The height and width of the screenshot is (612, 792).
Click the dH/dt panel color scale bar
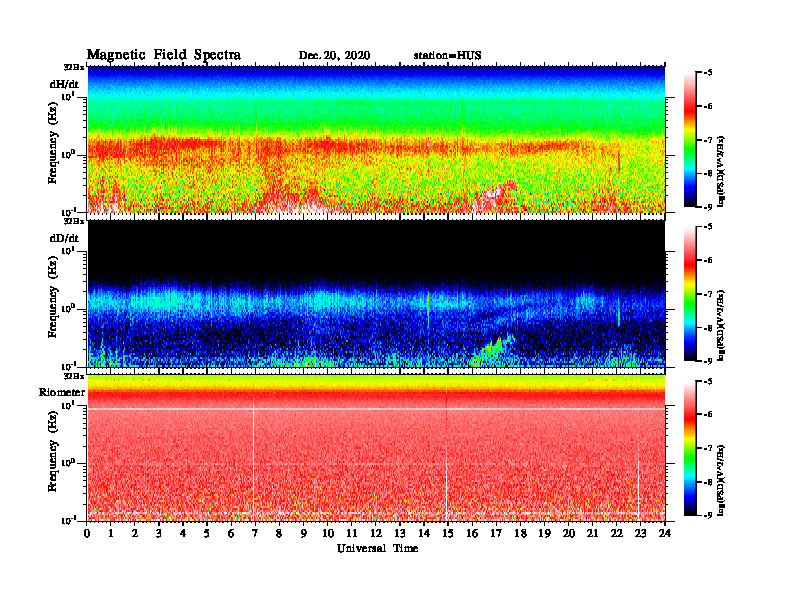(x=689, y=140)
